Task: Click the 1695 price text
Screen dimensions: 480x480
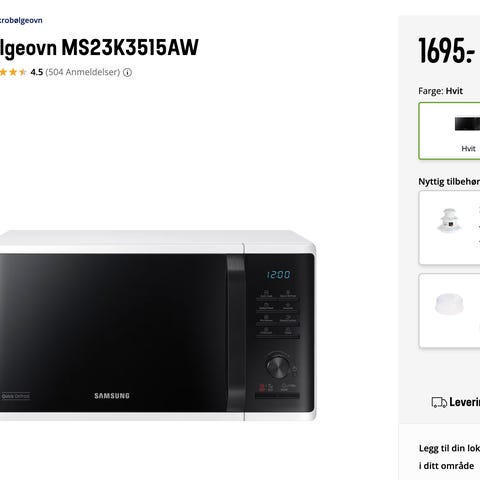Action: click(x=447, y=50)
